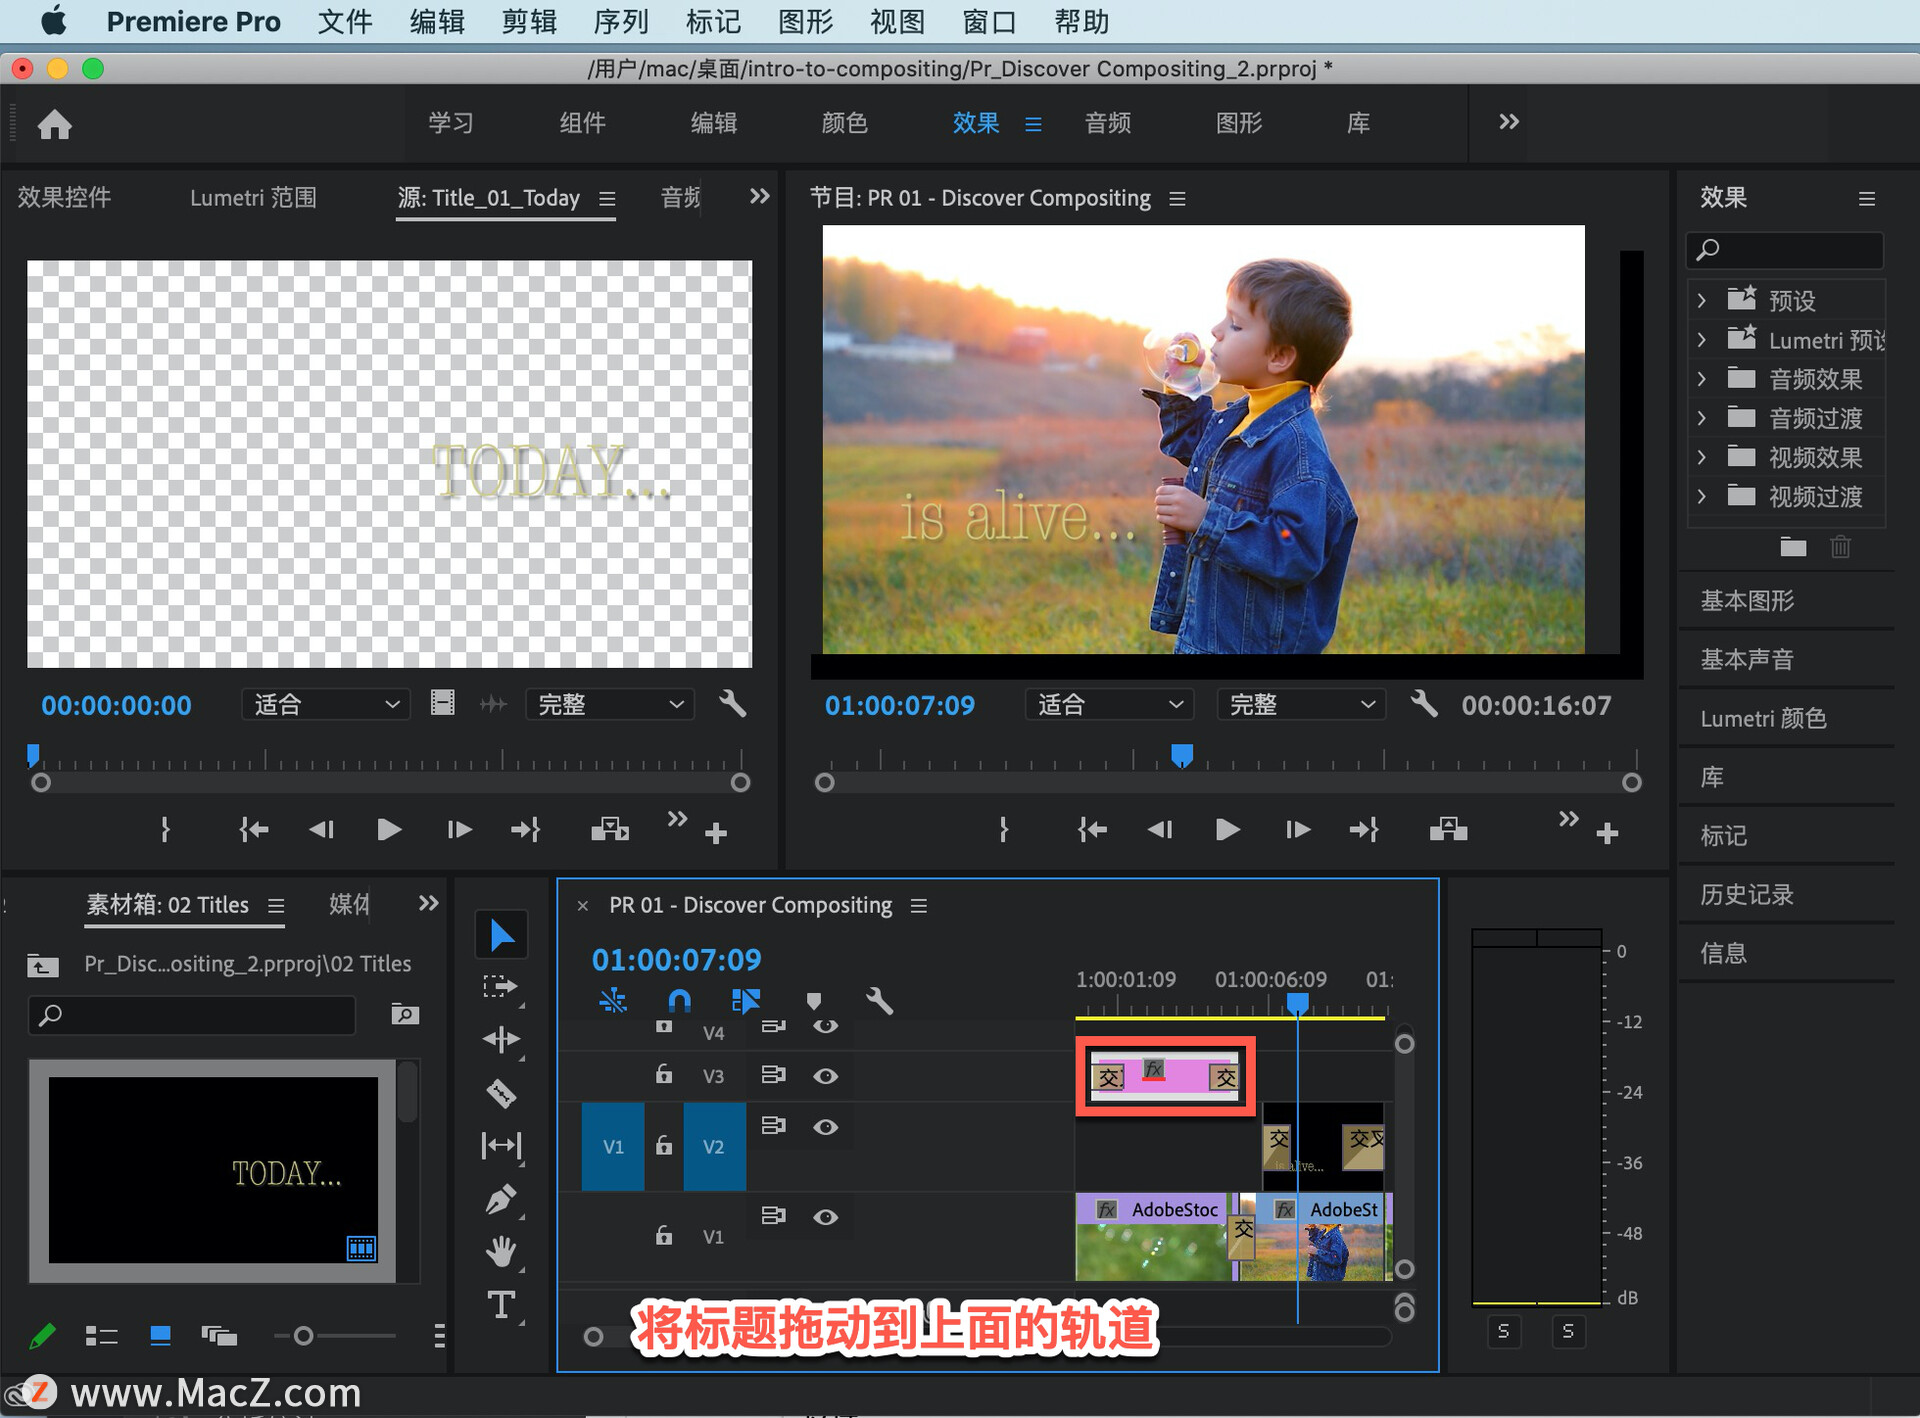The width and height of the screenshot is (1920, 1418).
Task: Toggle V2 sync lock
Action: [773, 1125]
